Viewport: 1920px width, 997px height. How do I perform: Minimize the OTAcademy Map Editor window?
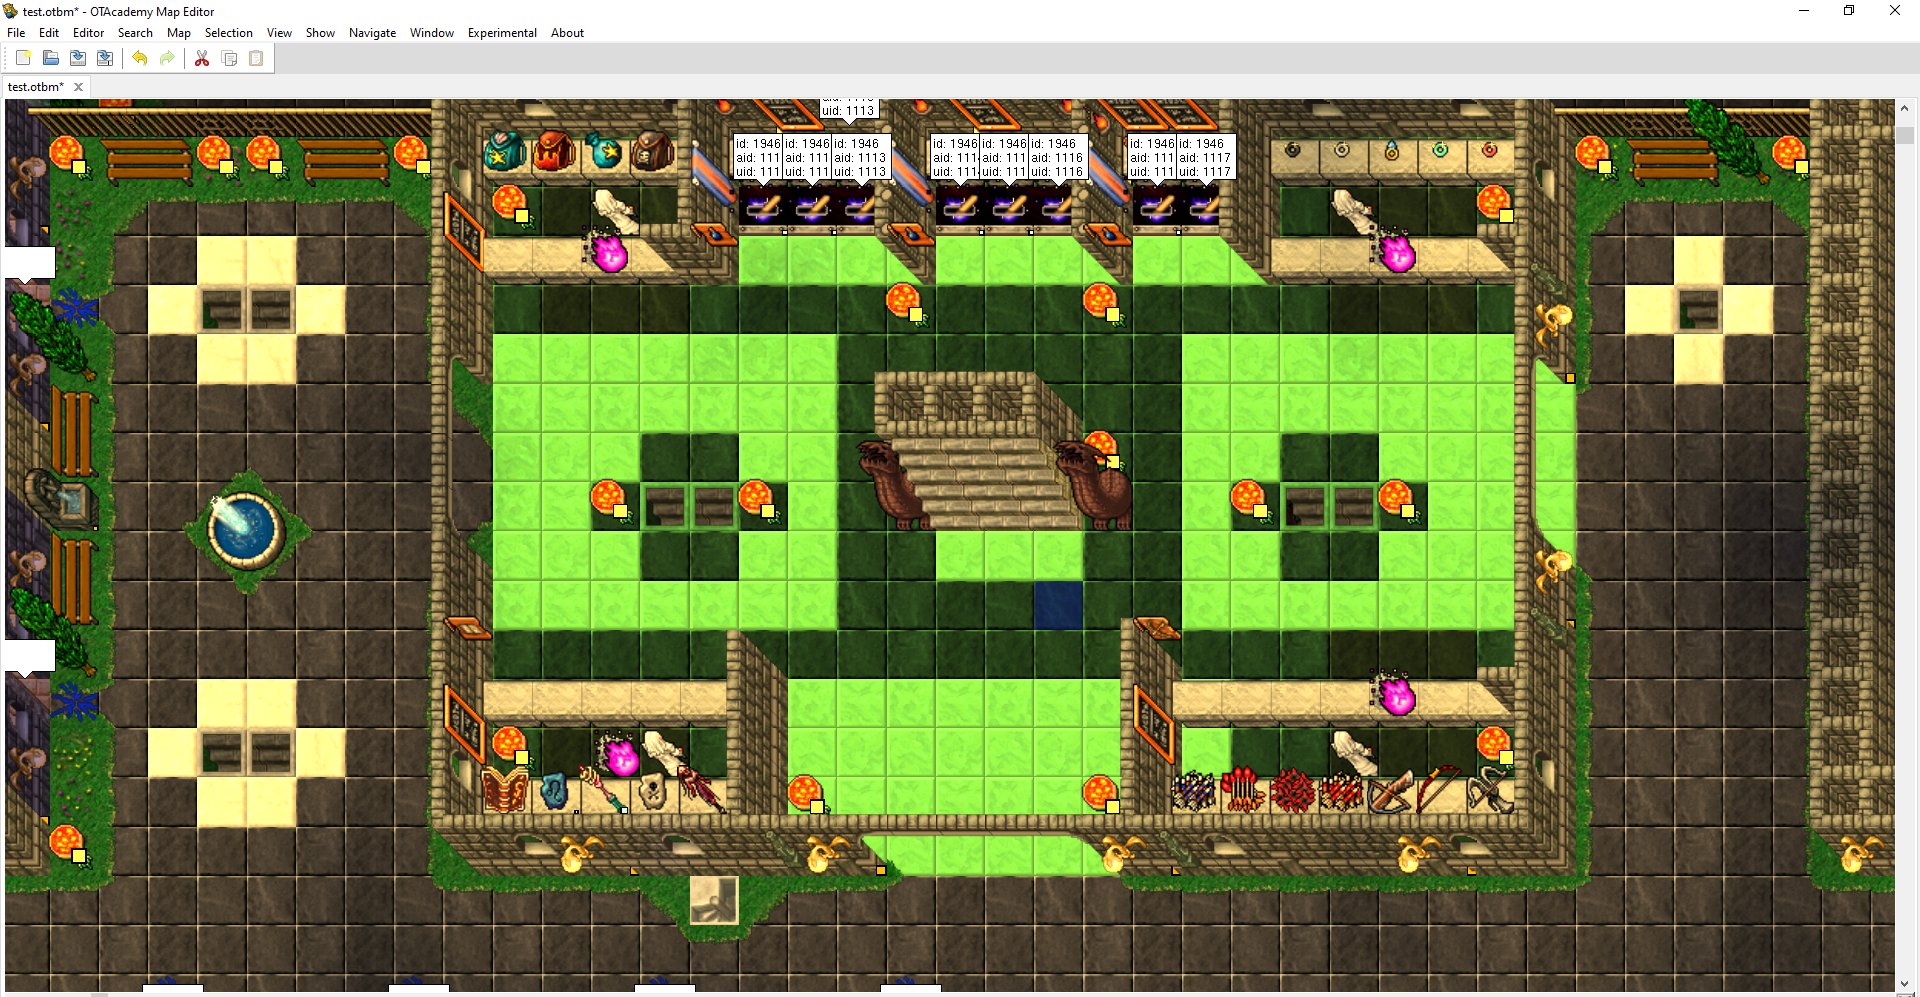pos(1804,11)
